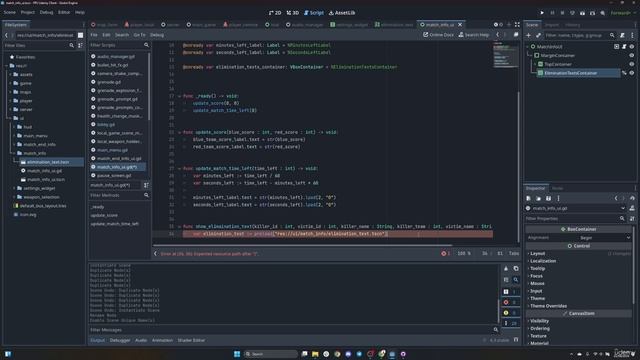The image size is (640, 360).
Task: Open the Debugger bottom panel
Action: tap(120, 340)
